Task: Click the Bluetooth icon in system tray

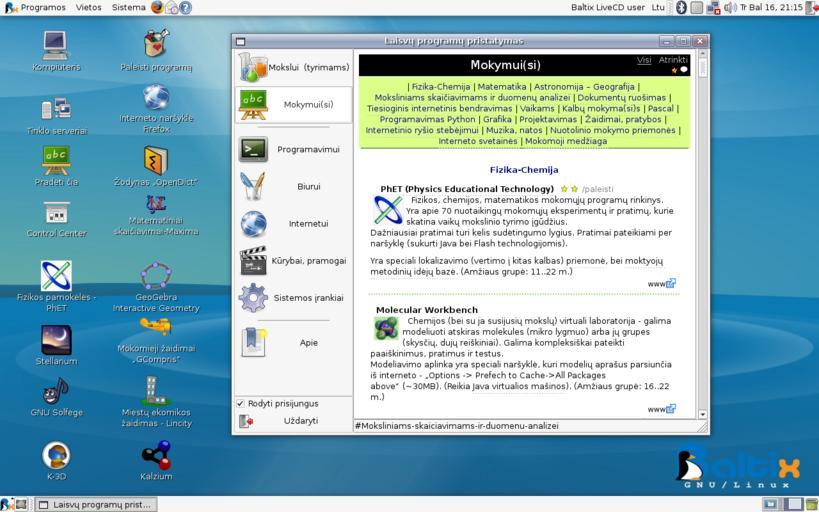Action: point(682,7)
